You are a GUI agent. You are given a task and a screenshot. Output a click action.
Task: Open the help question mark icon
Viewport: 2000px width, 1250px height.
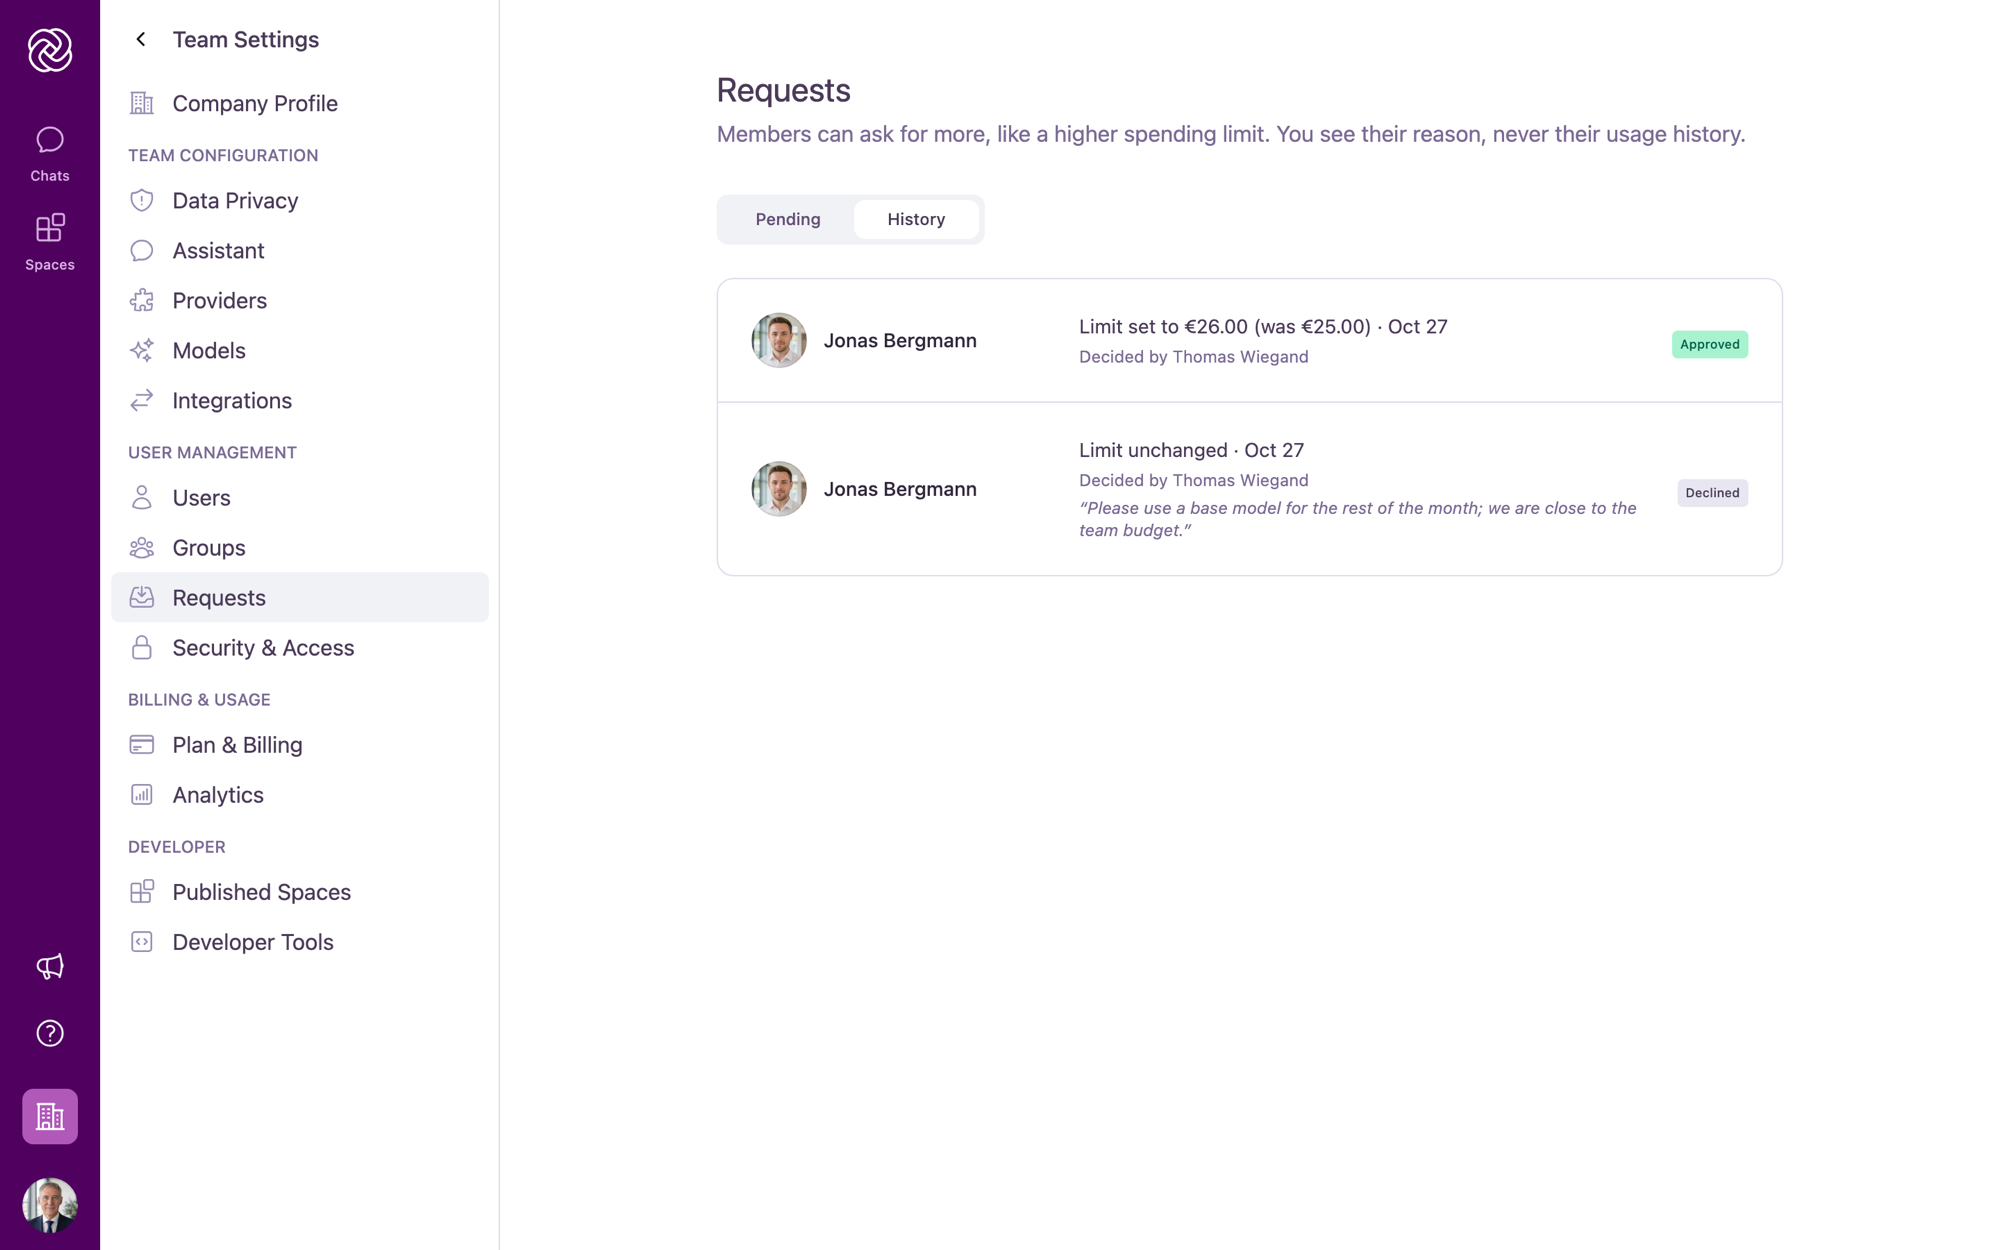[x=50, y=1033]
